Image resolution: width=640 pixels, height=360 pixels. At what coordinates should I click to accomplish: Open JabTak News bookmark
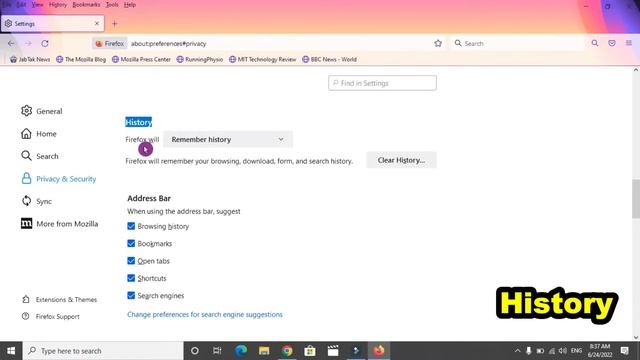point(30,60)
